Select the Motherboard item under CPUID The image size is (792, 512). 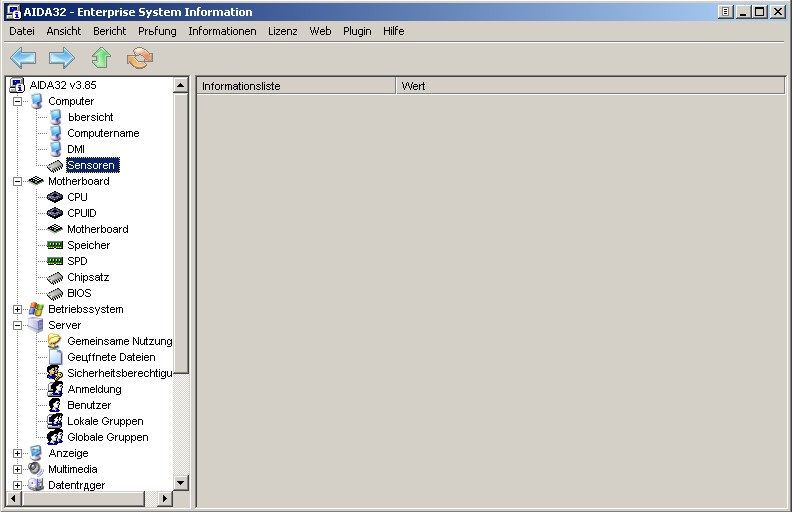click(x=97, y=229)
